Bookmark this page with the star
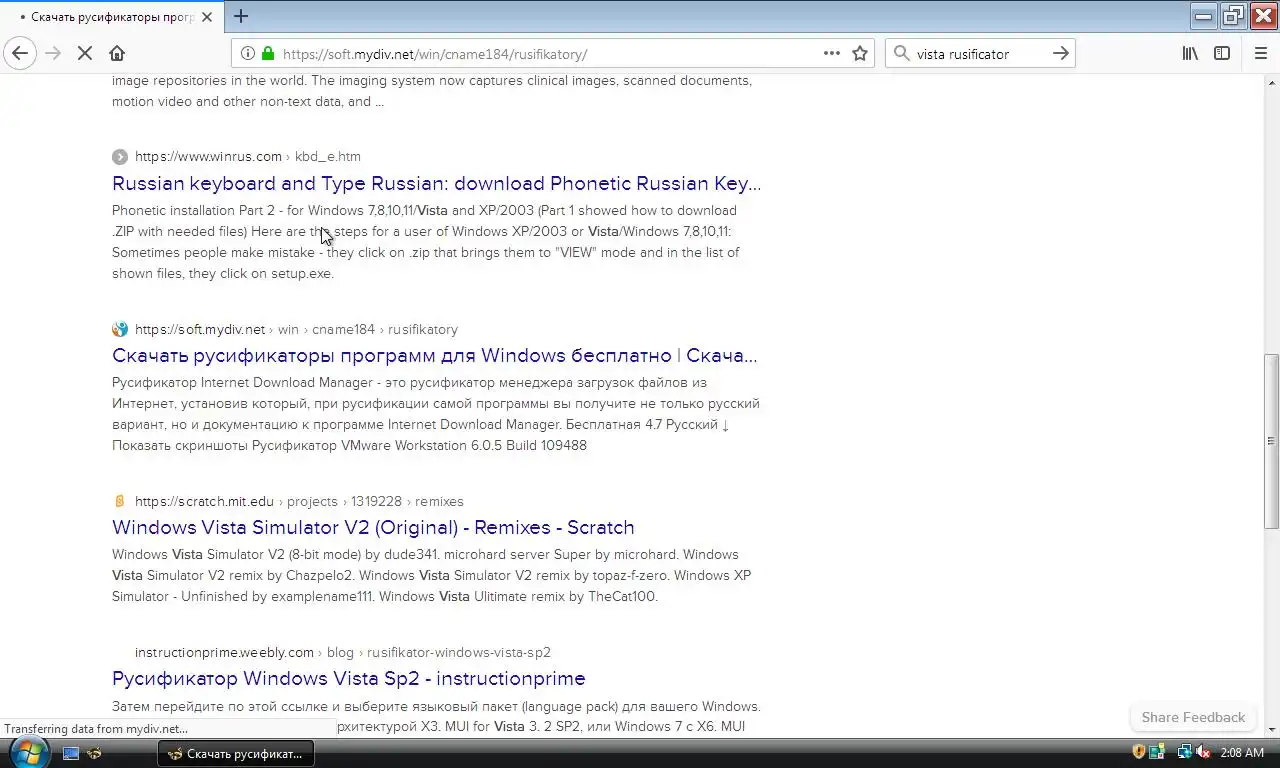Viewport: 1280px width, 768px height. tap(860, 54)
